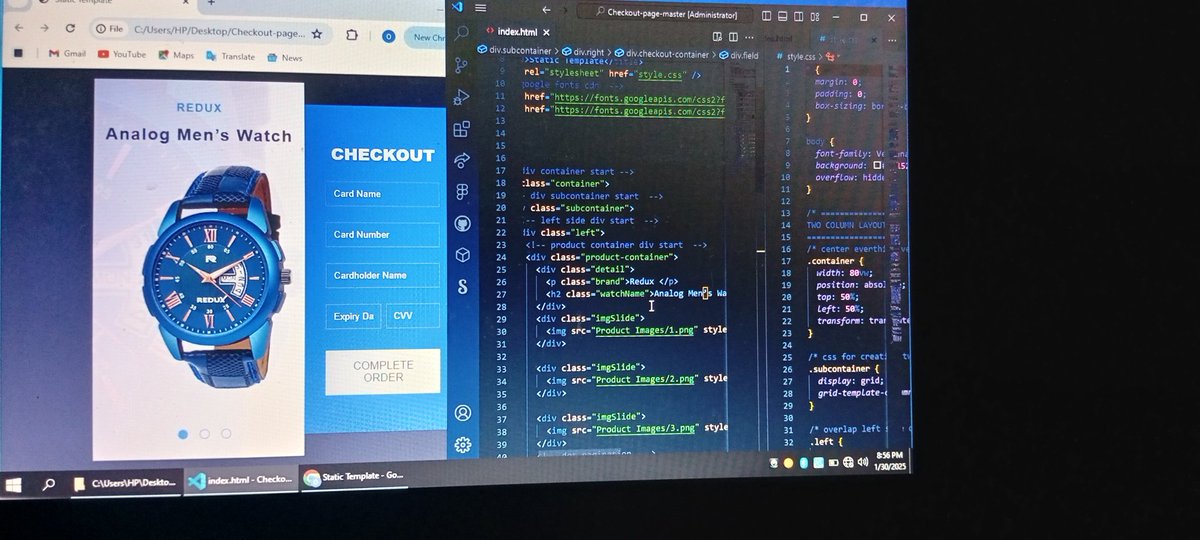Go forward in Chrome
Screen dimensions: 1200x540
coord(45,27)
